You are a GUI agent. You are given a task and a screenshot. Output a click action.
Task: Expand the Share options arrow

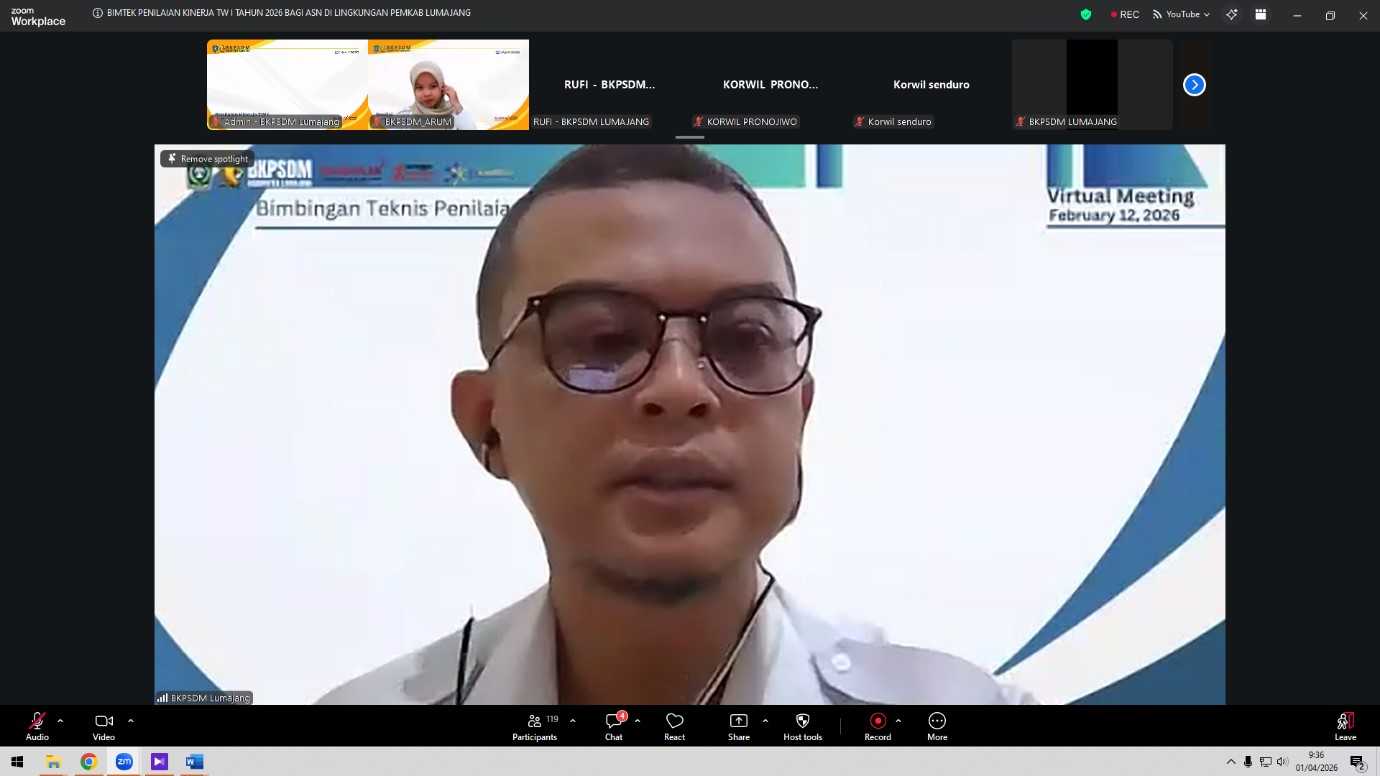pyautogui.click(x=765, y=720)
